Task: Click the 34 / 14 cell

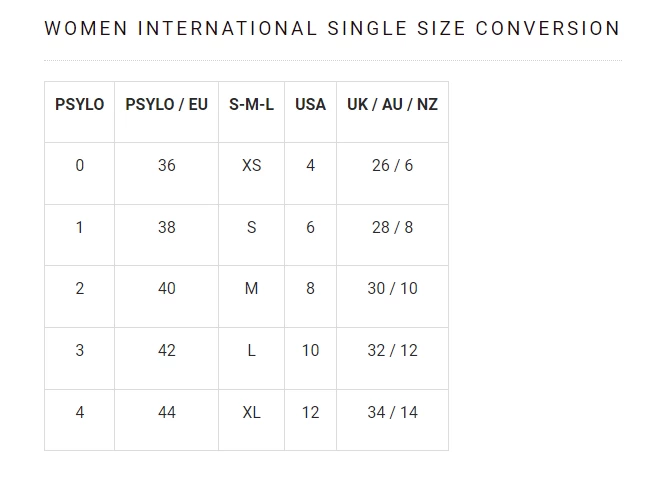Action: coord(392,413)
